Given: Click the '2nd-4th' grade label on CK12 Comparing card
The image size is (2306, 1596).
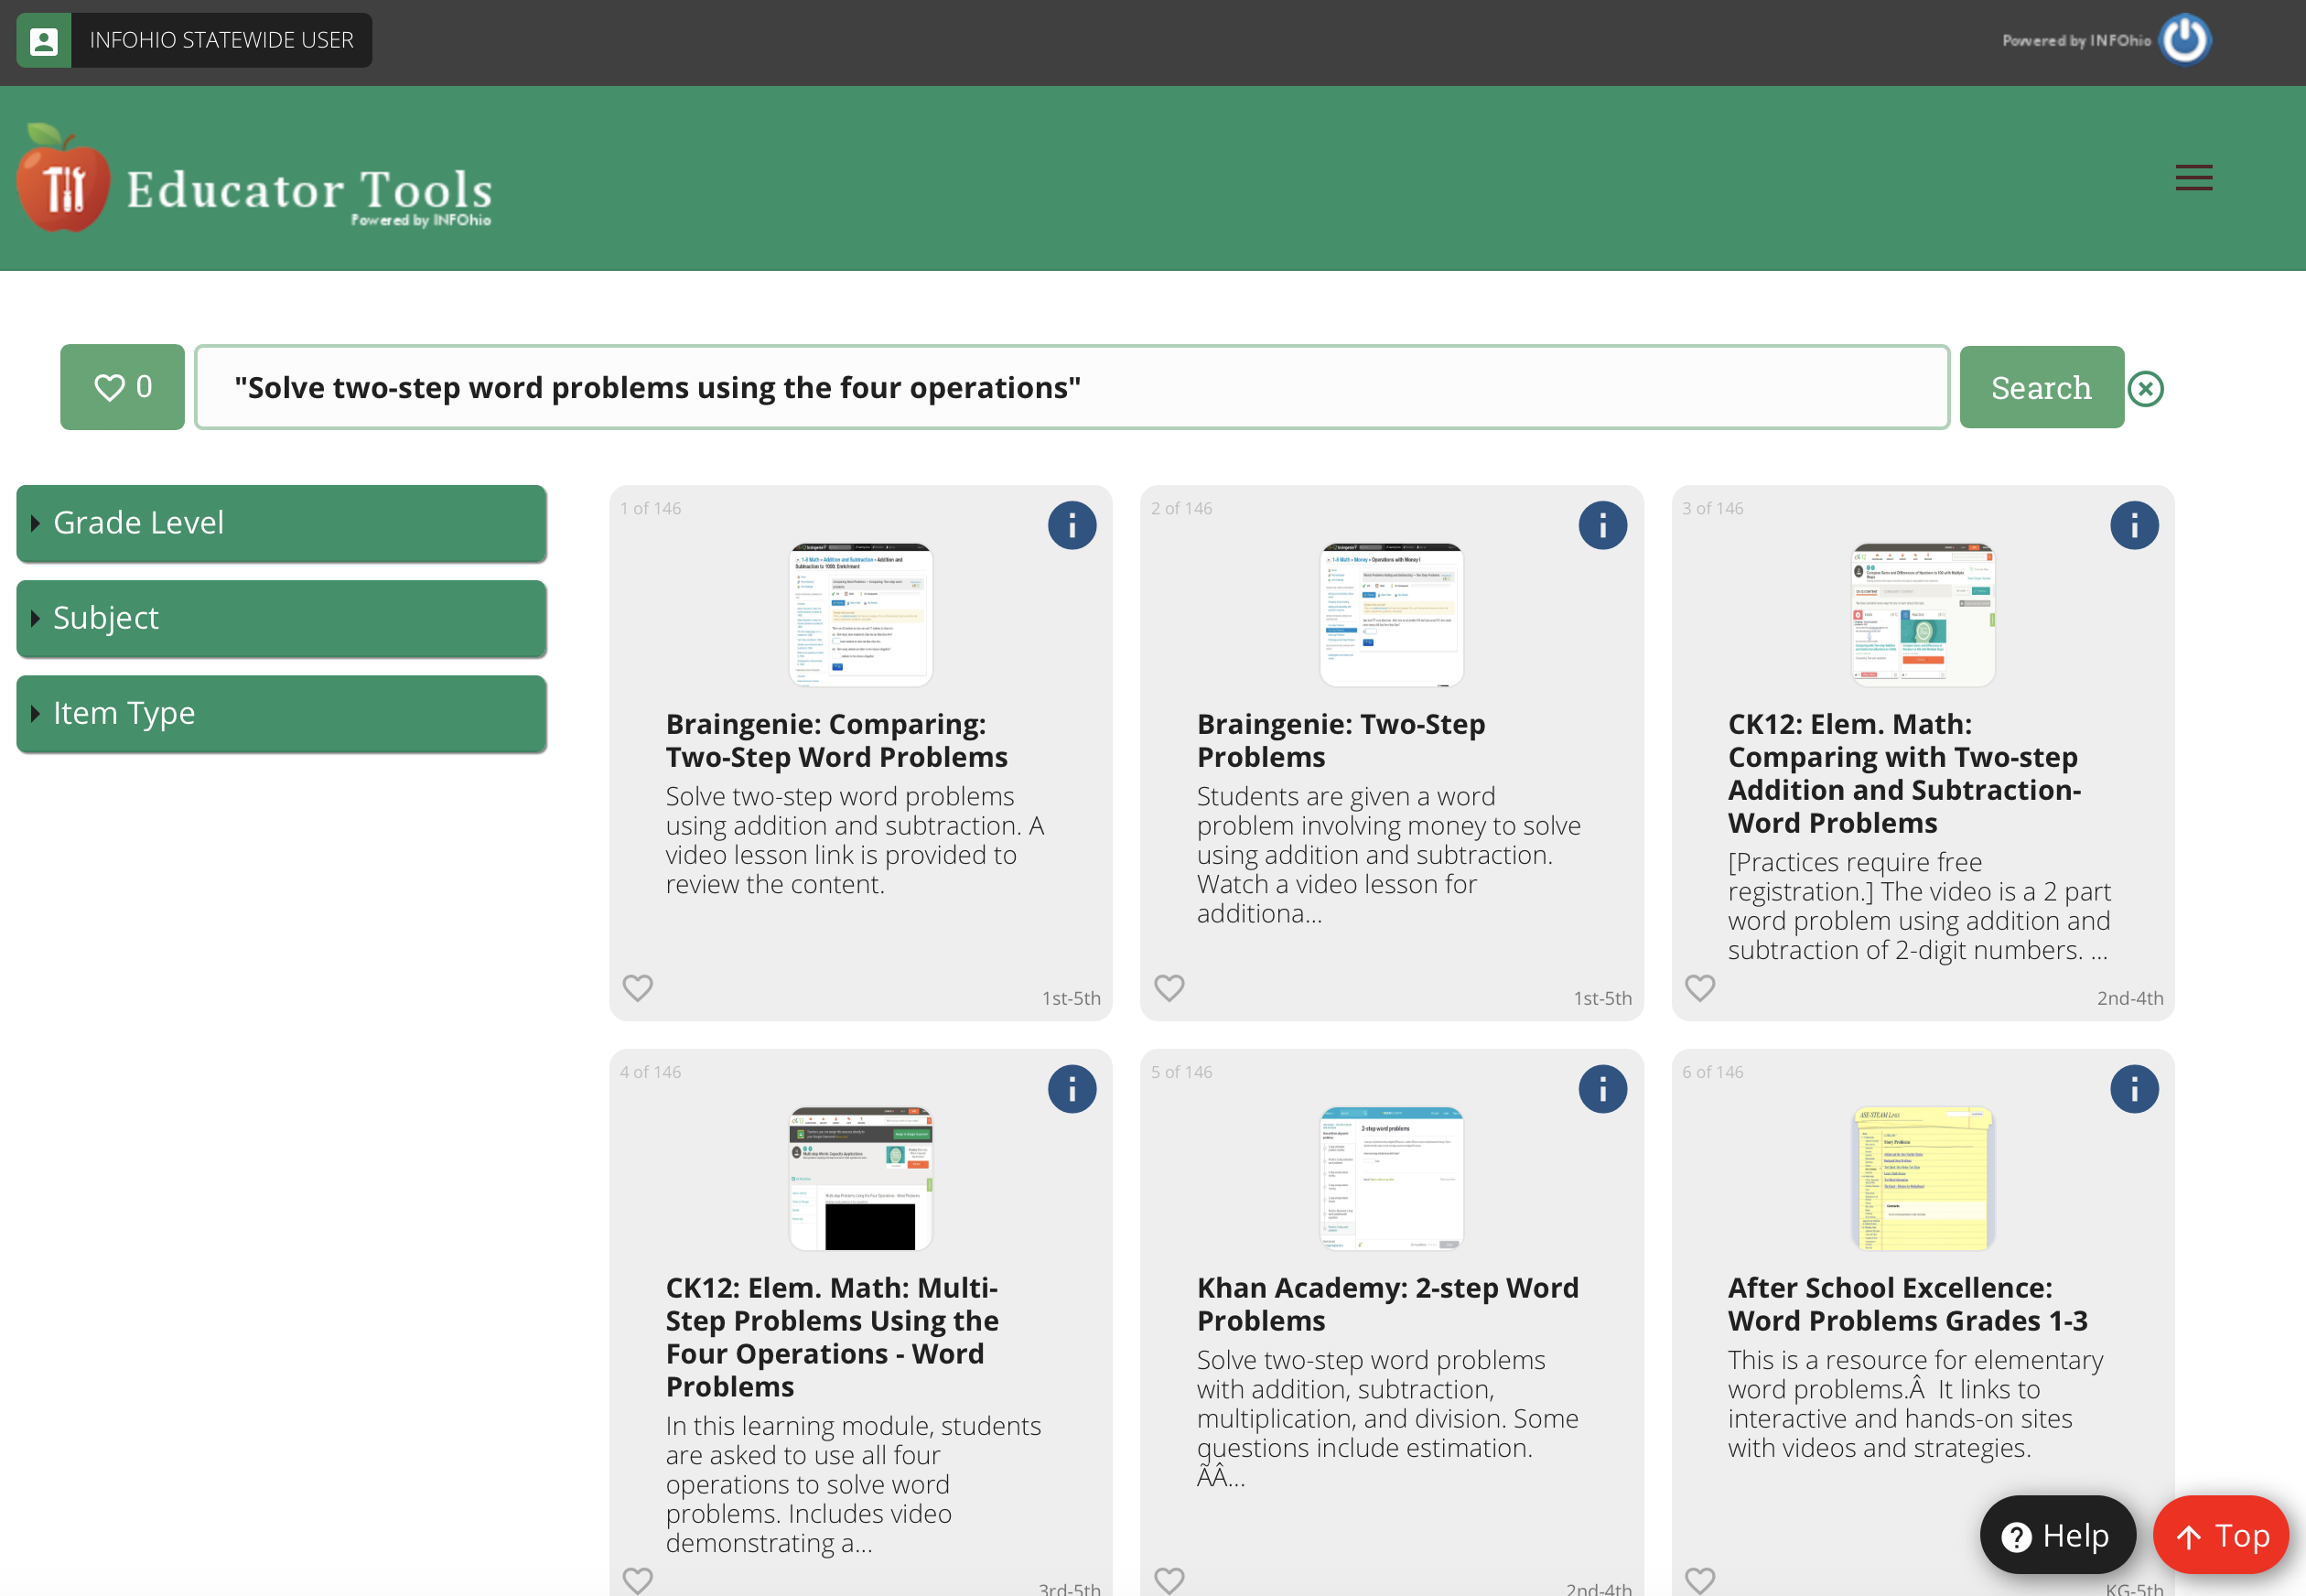Looking at the screenshot, I should pyautogui.click(x=2129, y=998).
